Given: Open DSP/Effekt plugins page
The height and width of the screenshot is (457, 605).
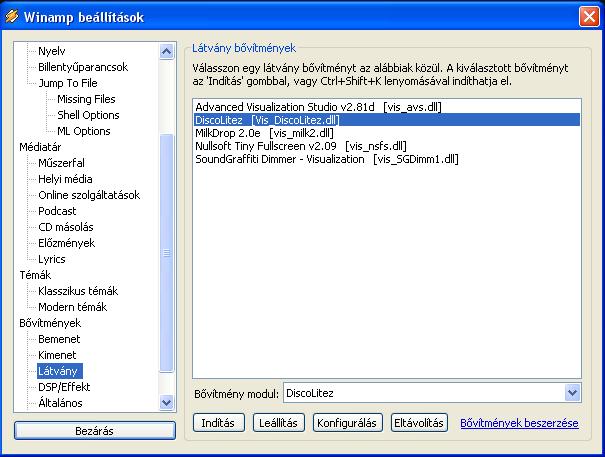Looking at the screenshot, I should (x=64, y=387).
